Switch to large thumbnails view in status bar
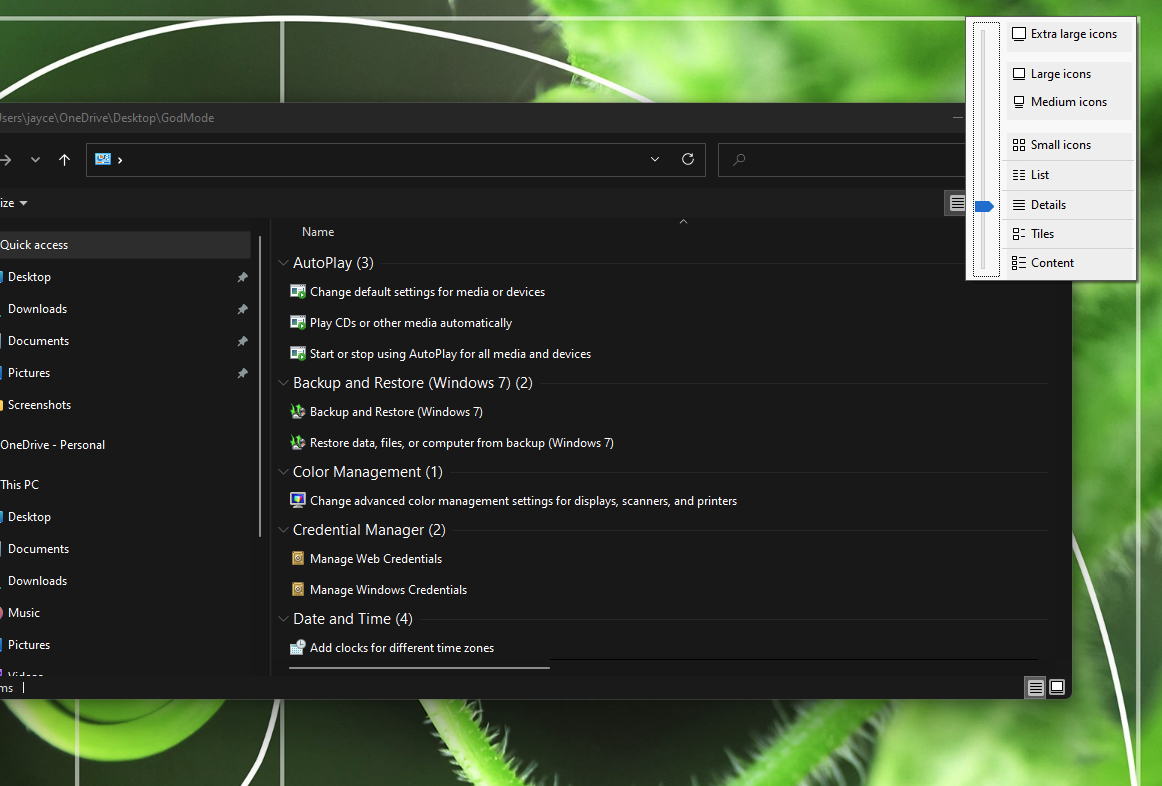This screenshot has height=786, width=1162. [1058, 687]
